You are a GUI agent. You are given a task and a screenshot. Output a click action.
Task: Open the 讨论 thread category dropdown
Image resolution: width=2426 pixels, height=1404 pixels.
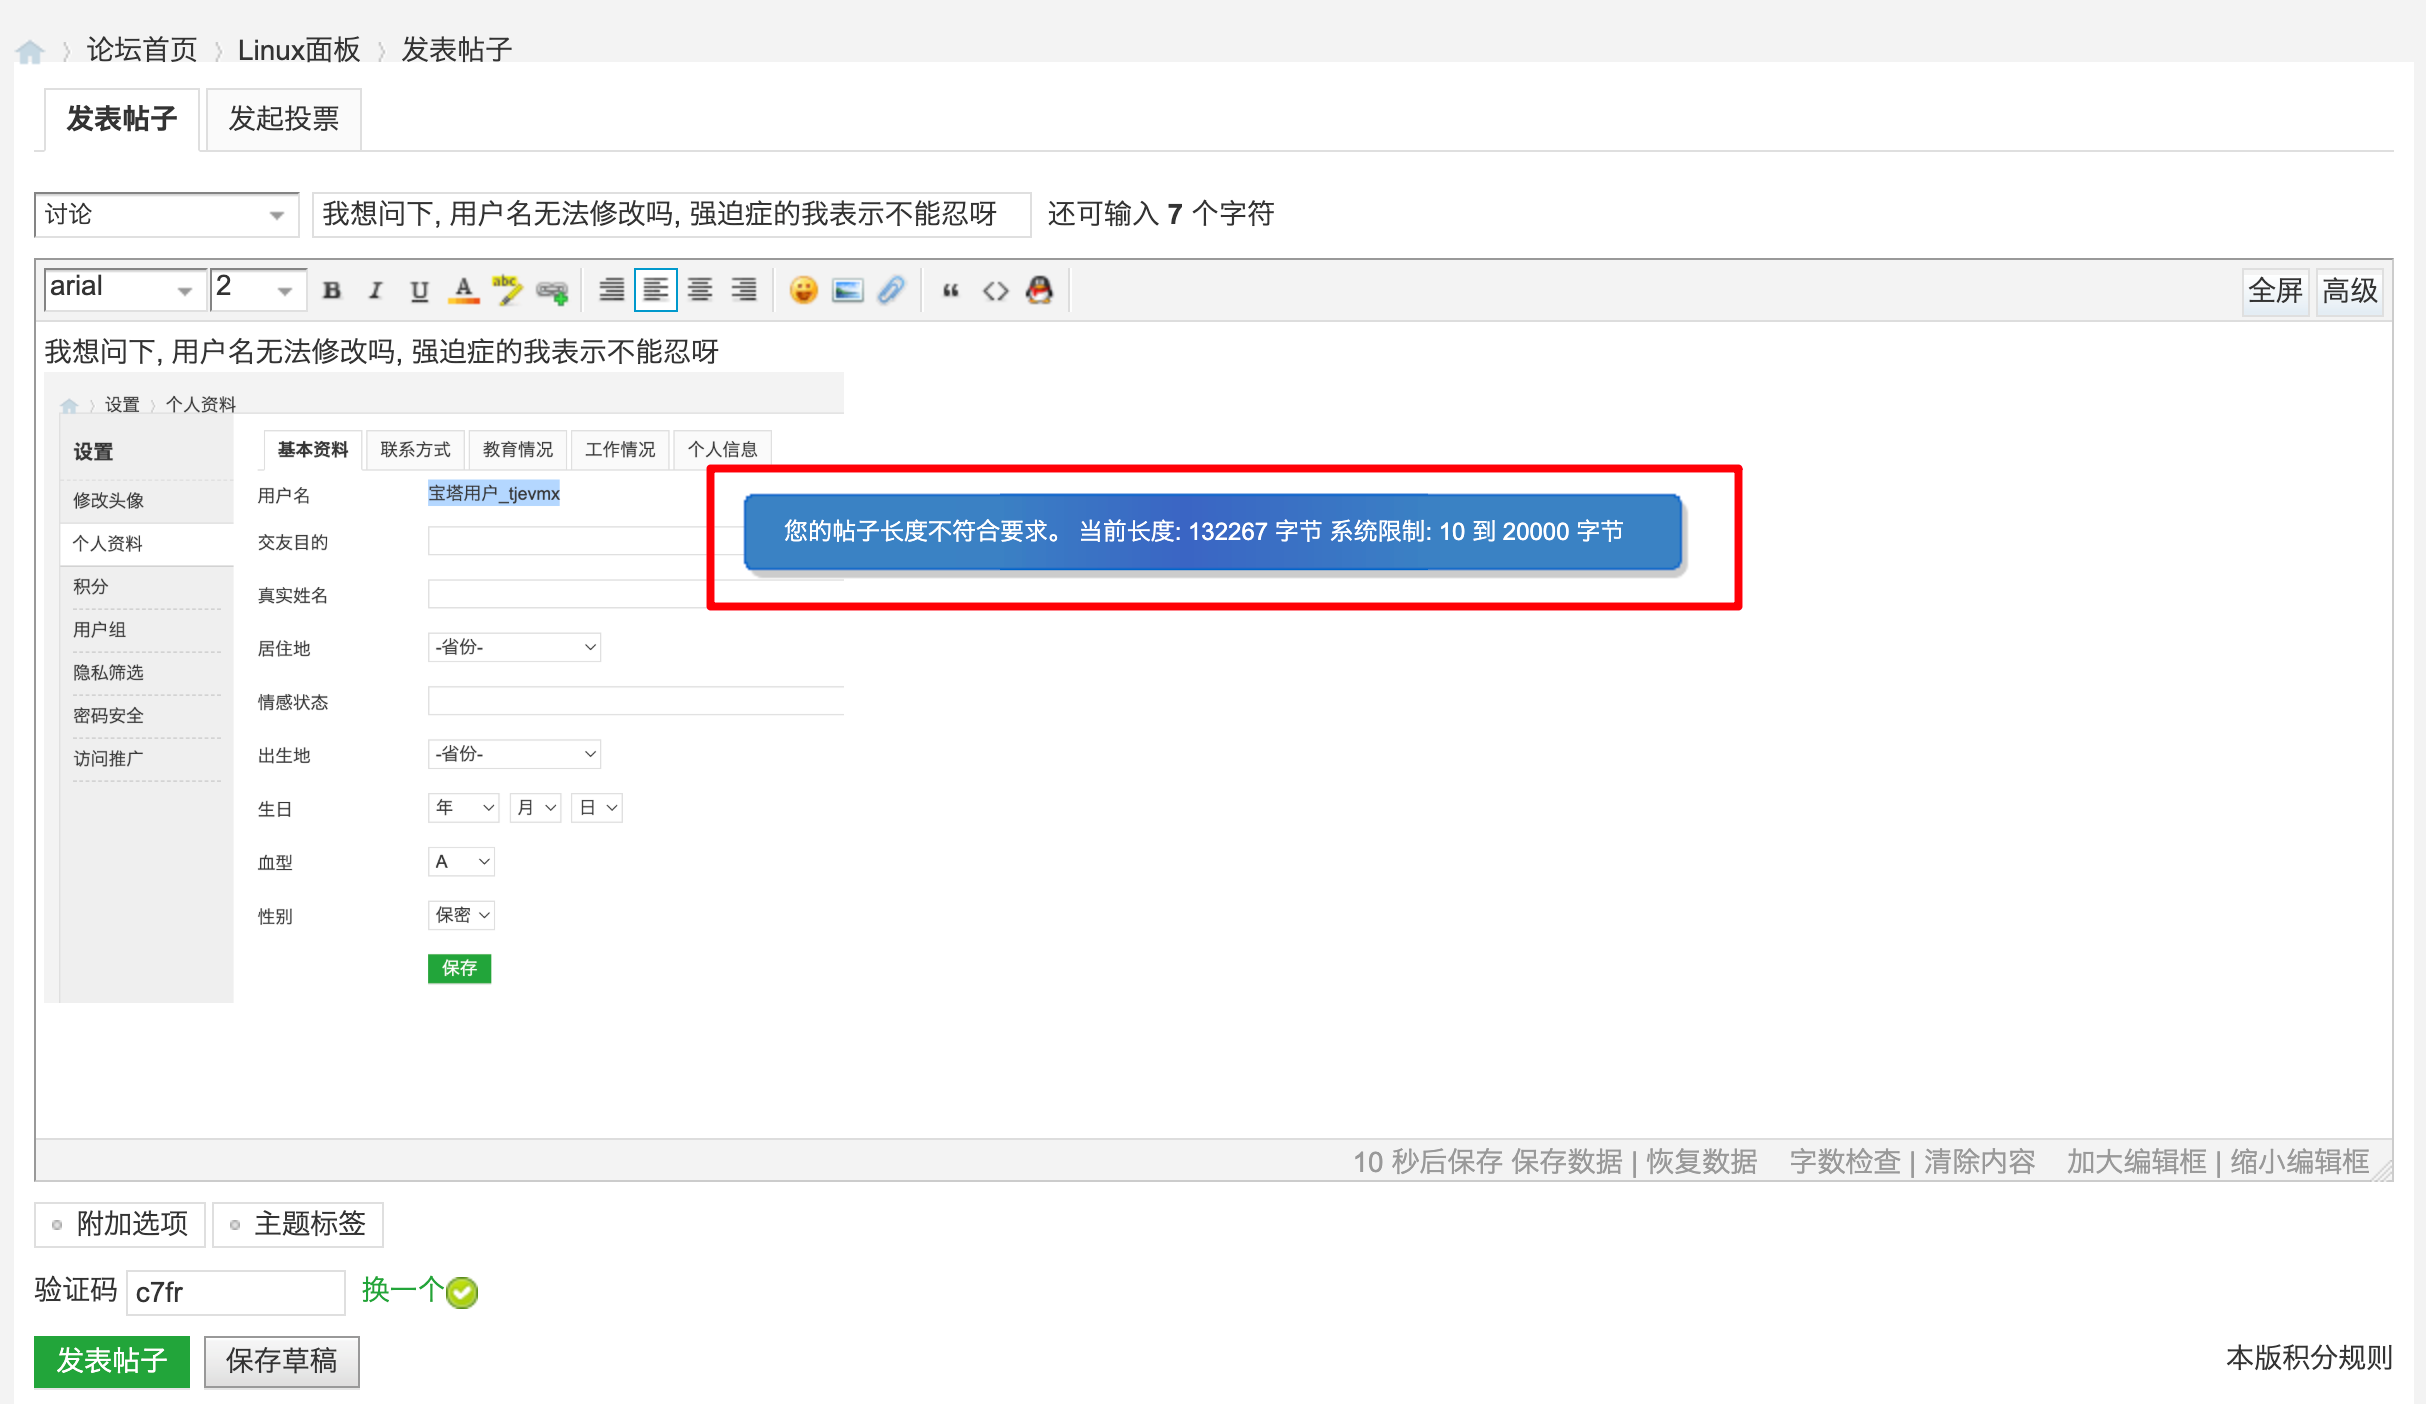coord(166,214)
